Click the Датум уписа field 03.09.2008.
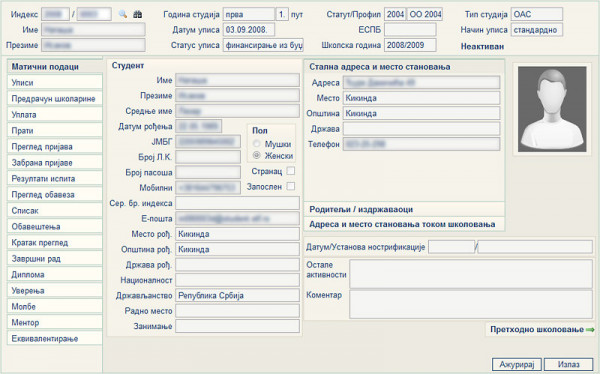This screenshot has height=374, width=600. [x=249, y=30]
